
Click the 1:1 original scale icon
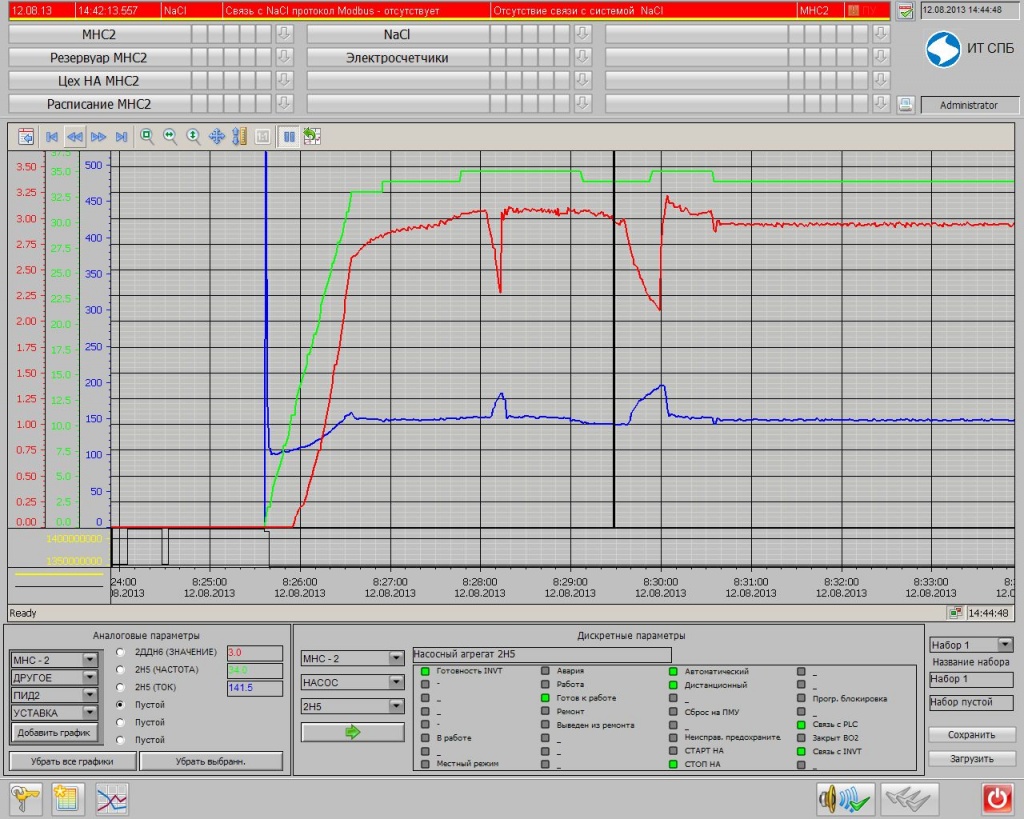pyautogui.click(x=263, y=136)
